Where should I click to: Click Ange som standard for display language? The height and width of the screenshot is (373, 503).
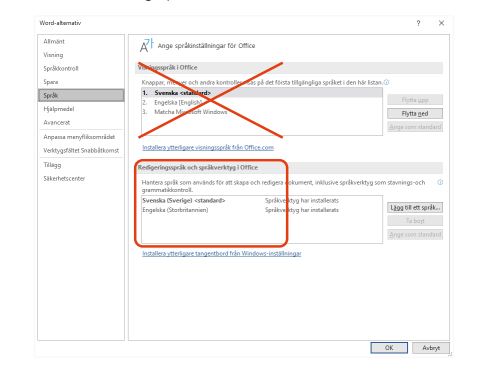pos(415,127)
